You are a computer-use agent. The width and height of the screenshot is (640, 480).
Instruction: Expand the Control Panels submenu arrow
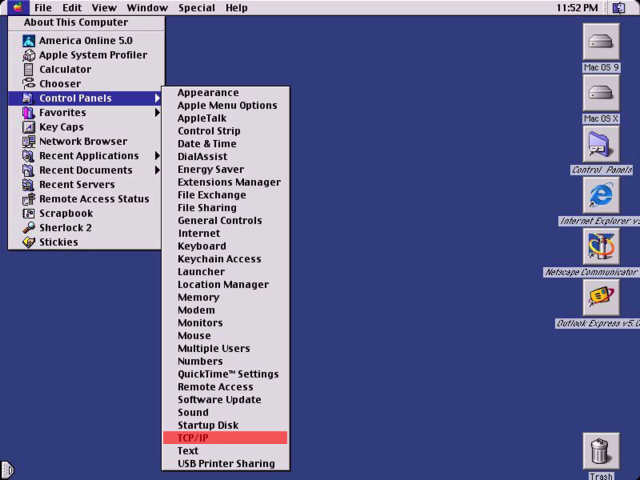pyautogui.click(x=157, y=98)
